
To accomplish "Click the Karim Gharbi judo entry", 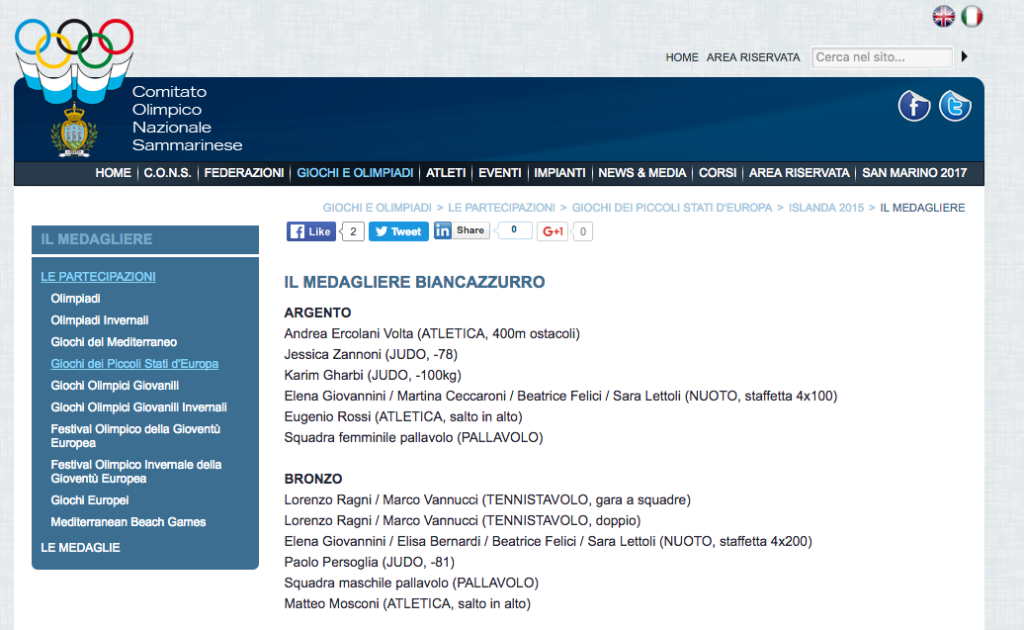I will point(372,375).
